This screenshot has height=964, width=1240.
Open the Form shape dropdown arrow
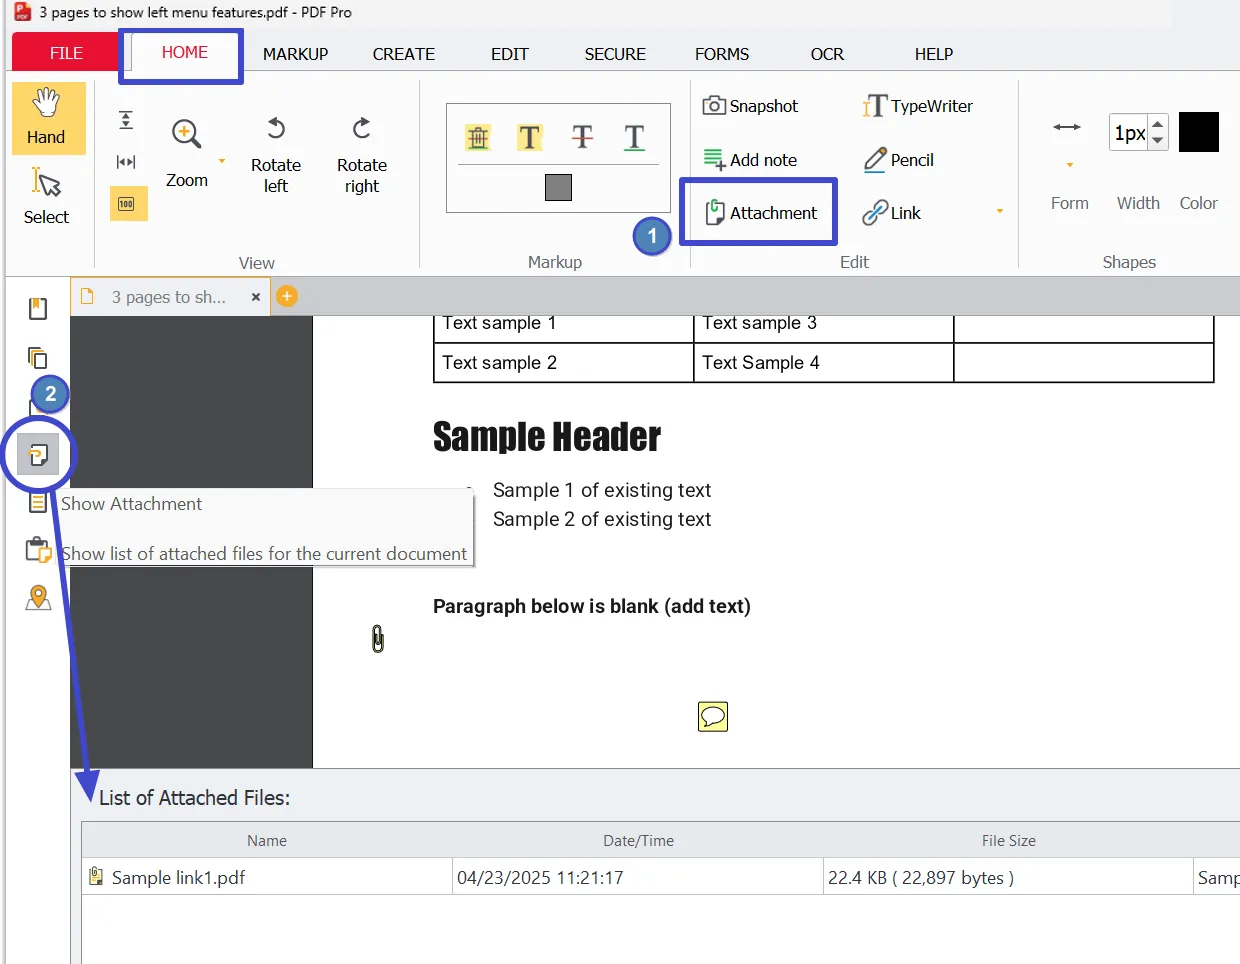(1070, 165)
